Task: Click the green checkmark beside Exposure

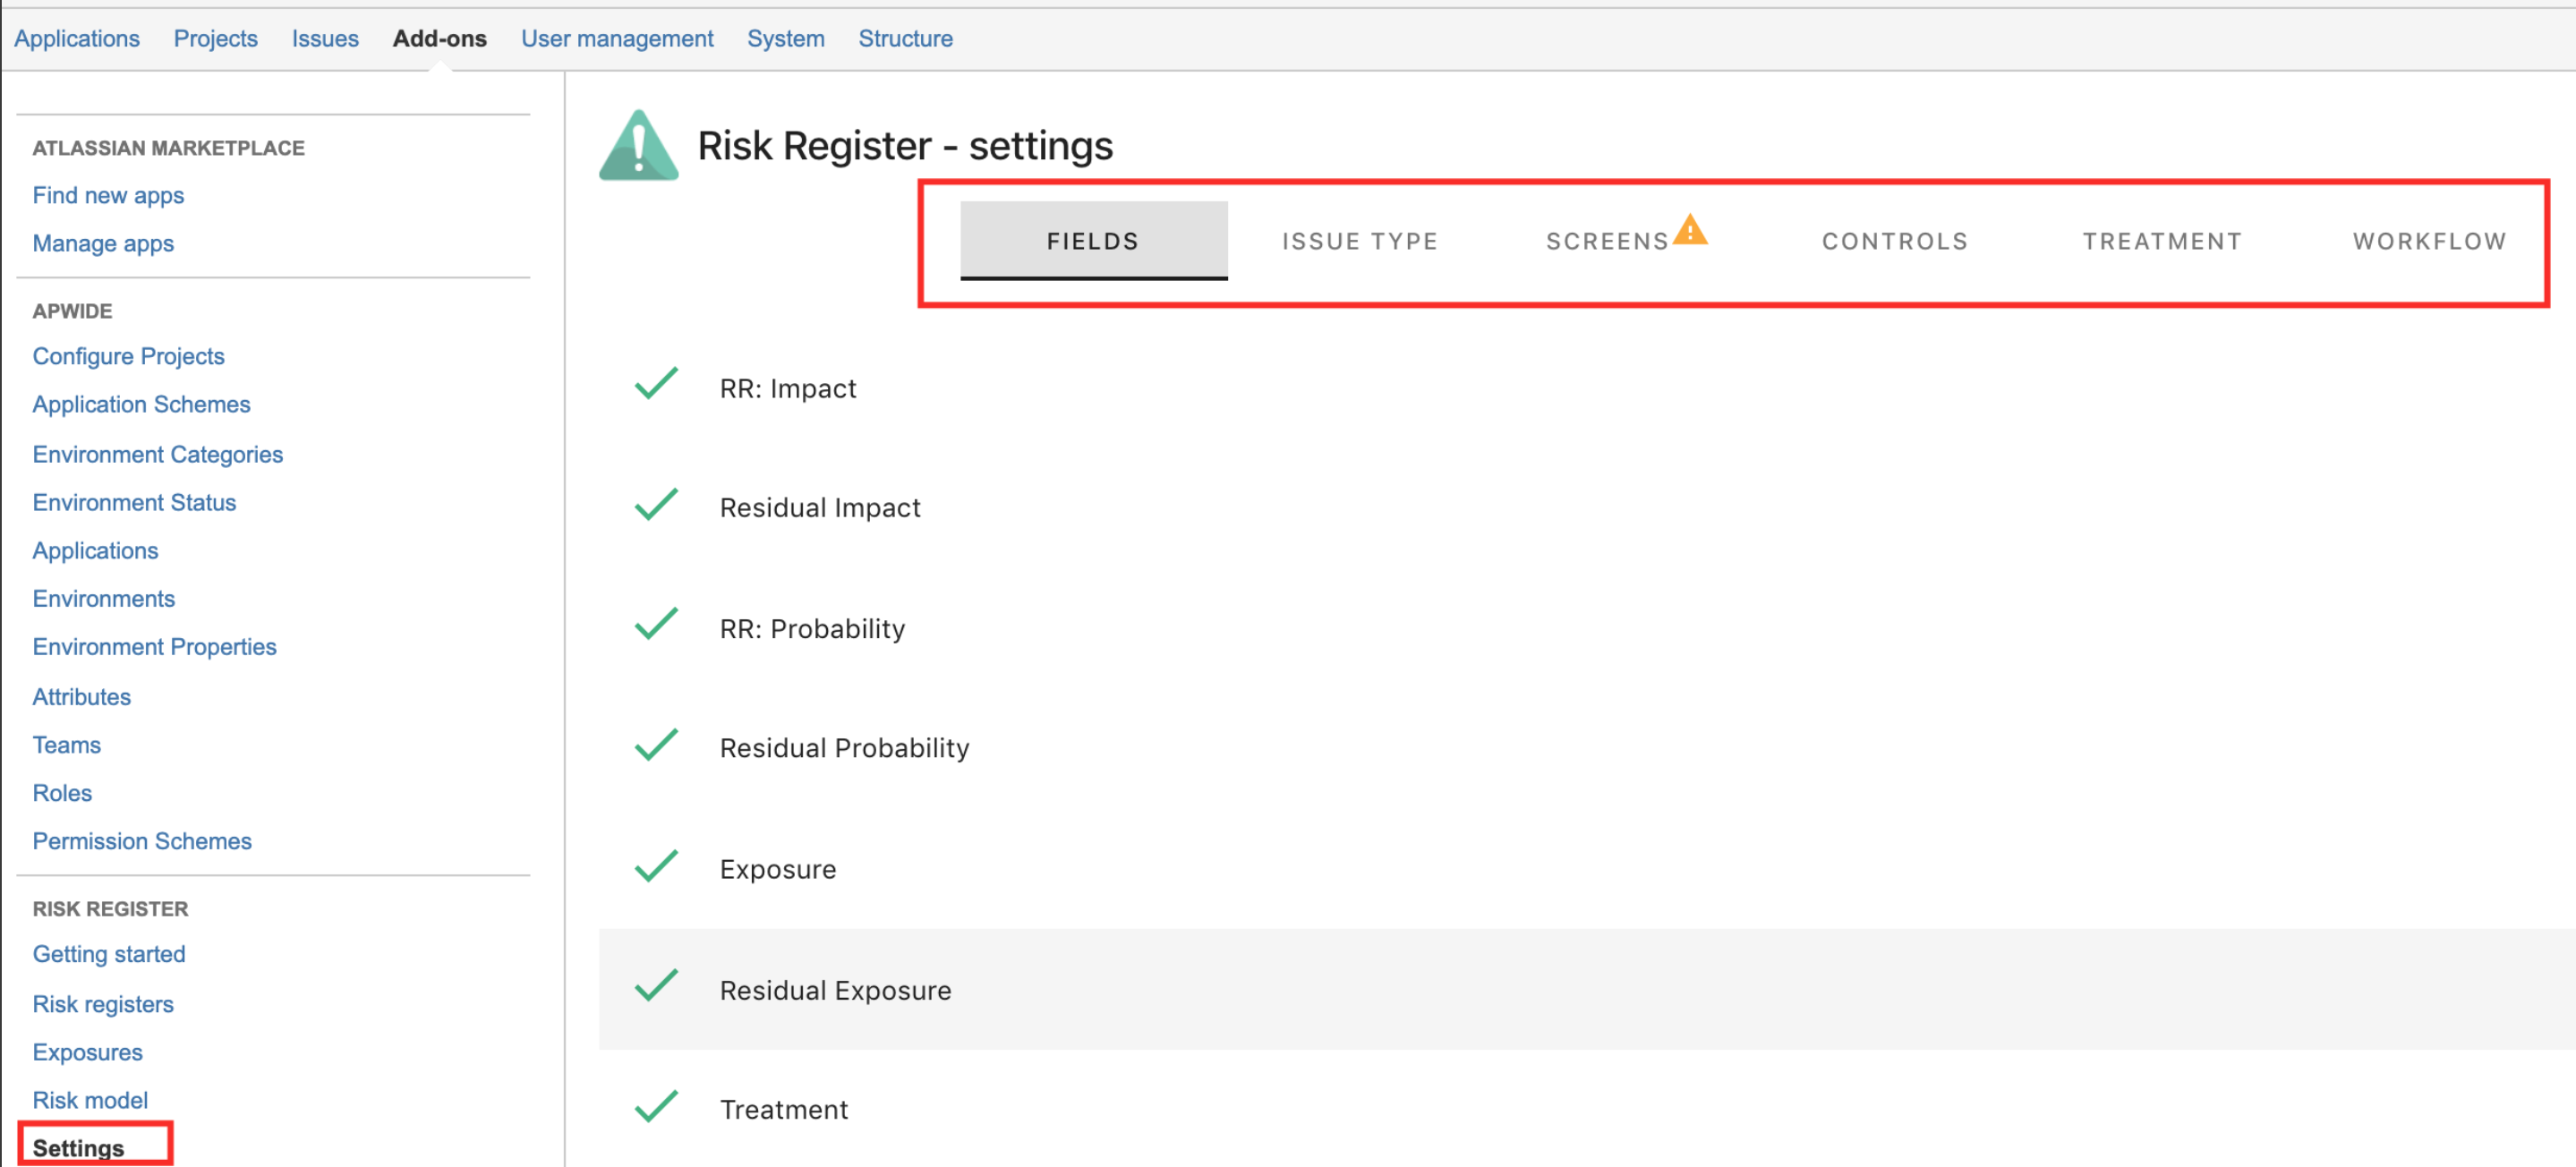Action: (x=656, y=866)
